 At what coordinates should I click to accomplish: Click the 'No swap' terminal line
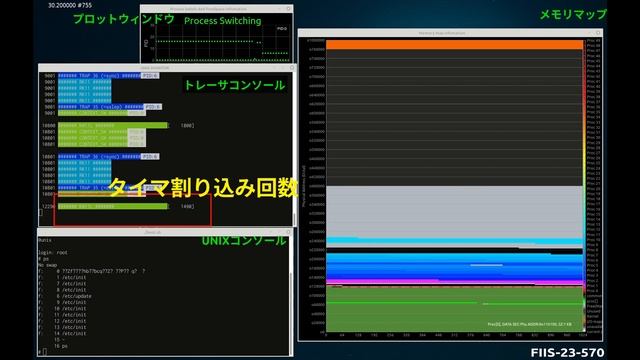[47, 265]
